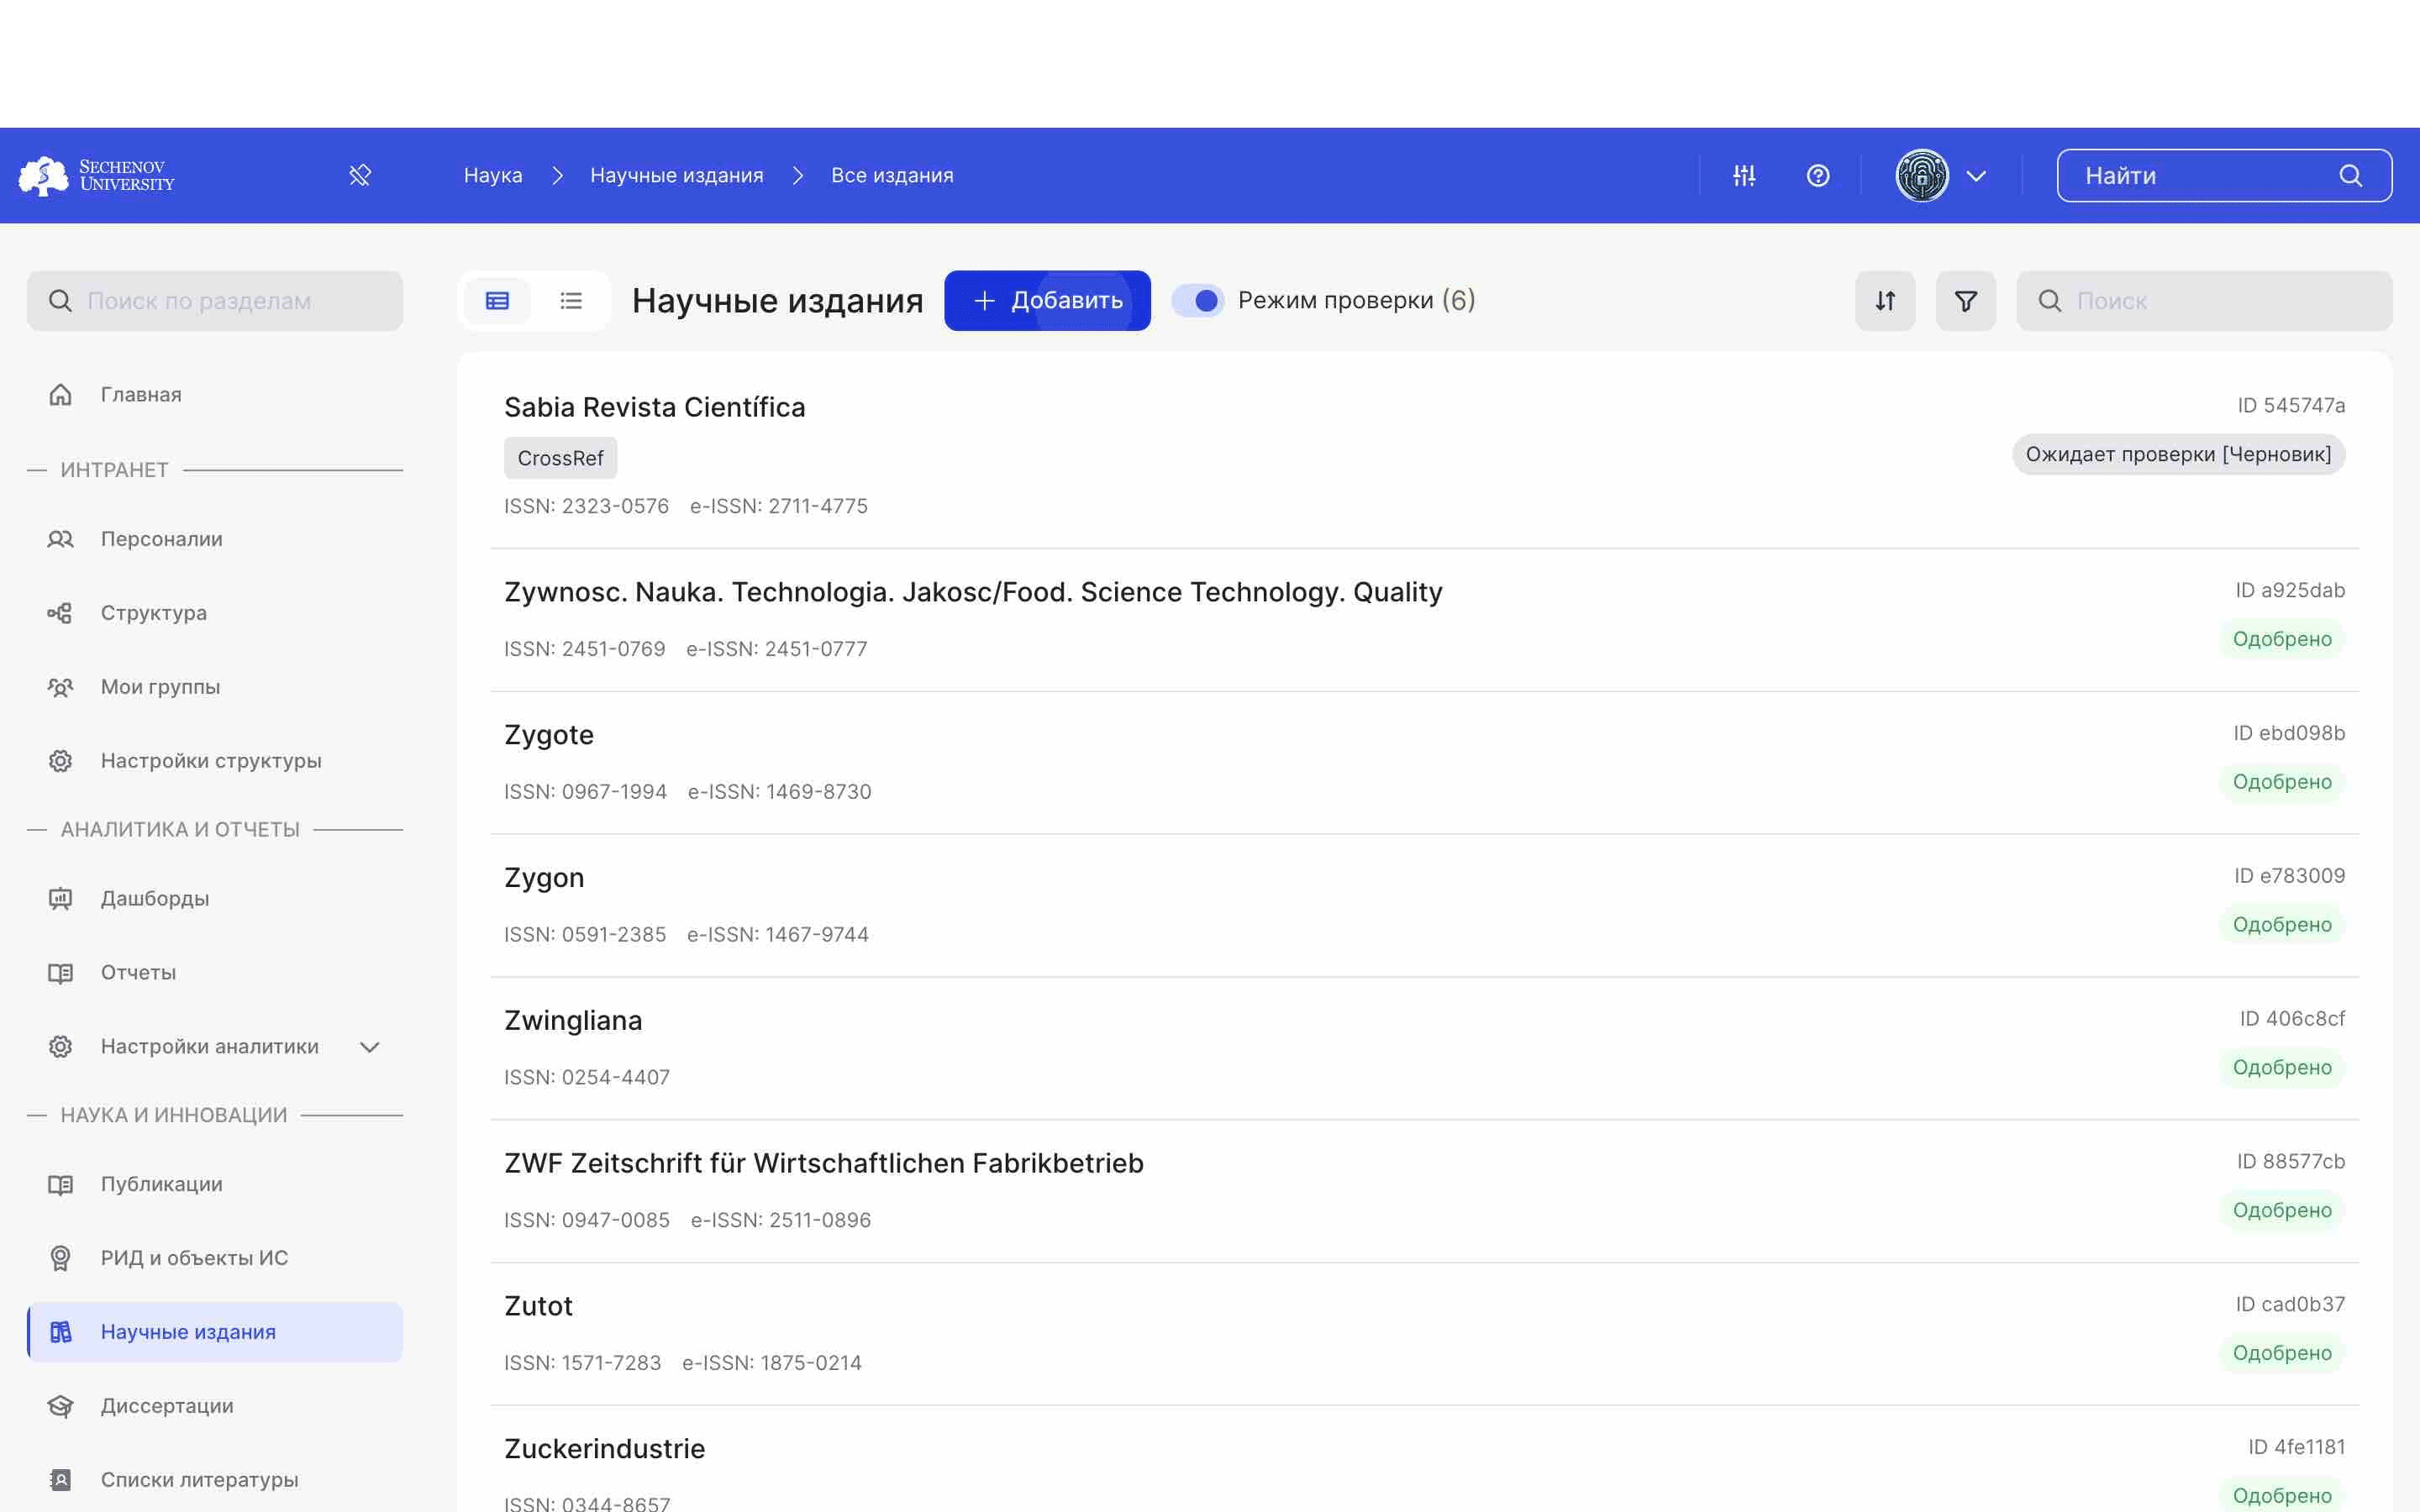2420x1512 pixels.
Task: Click Научные издания breadcrumb item
Action: pos(676,174)
